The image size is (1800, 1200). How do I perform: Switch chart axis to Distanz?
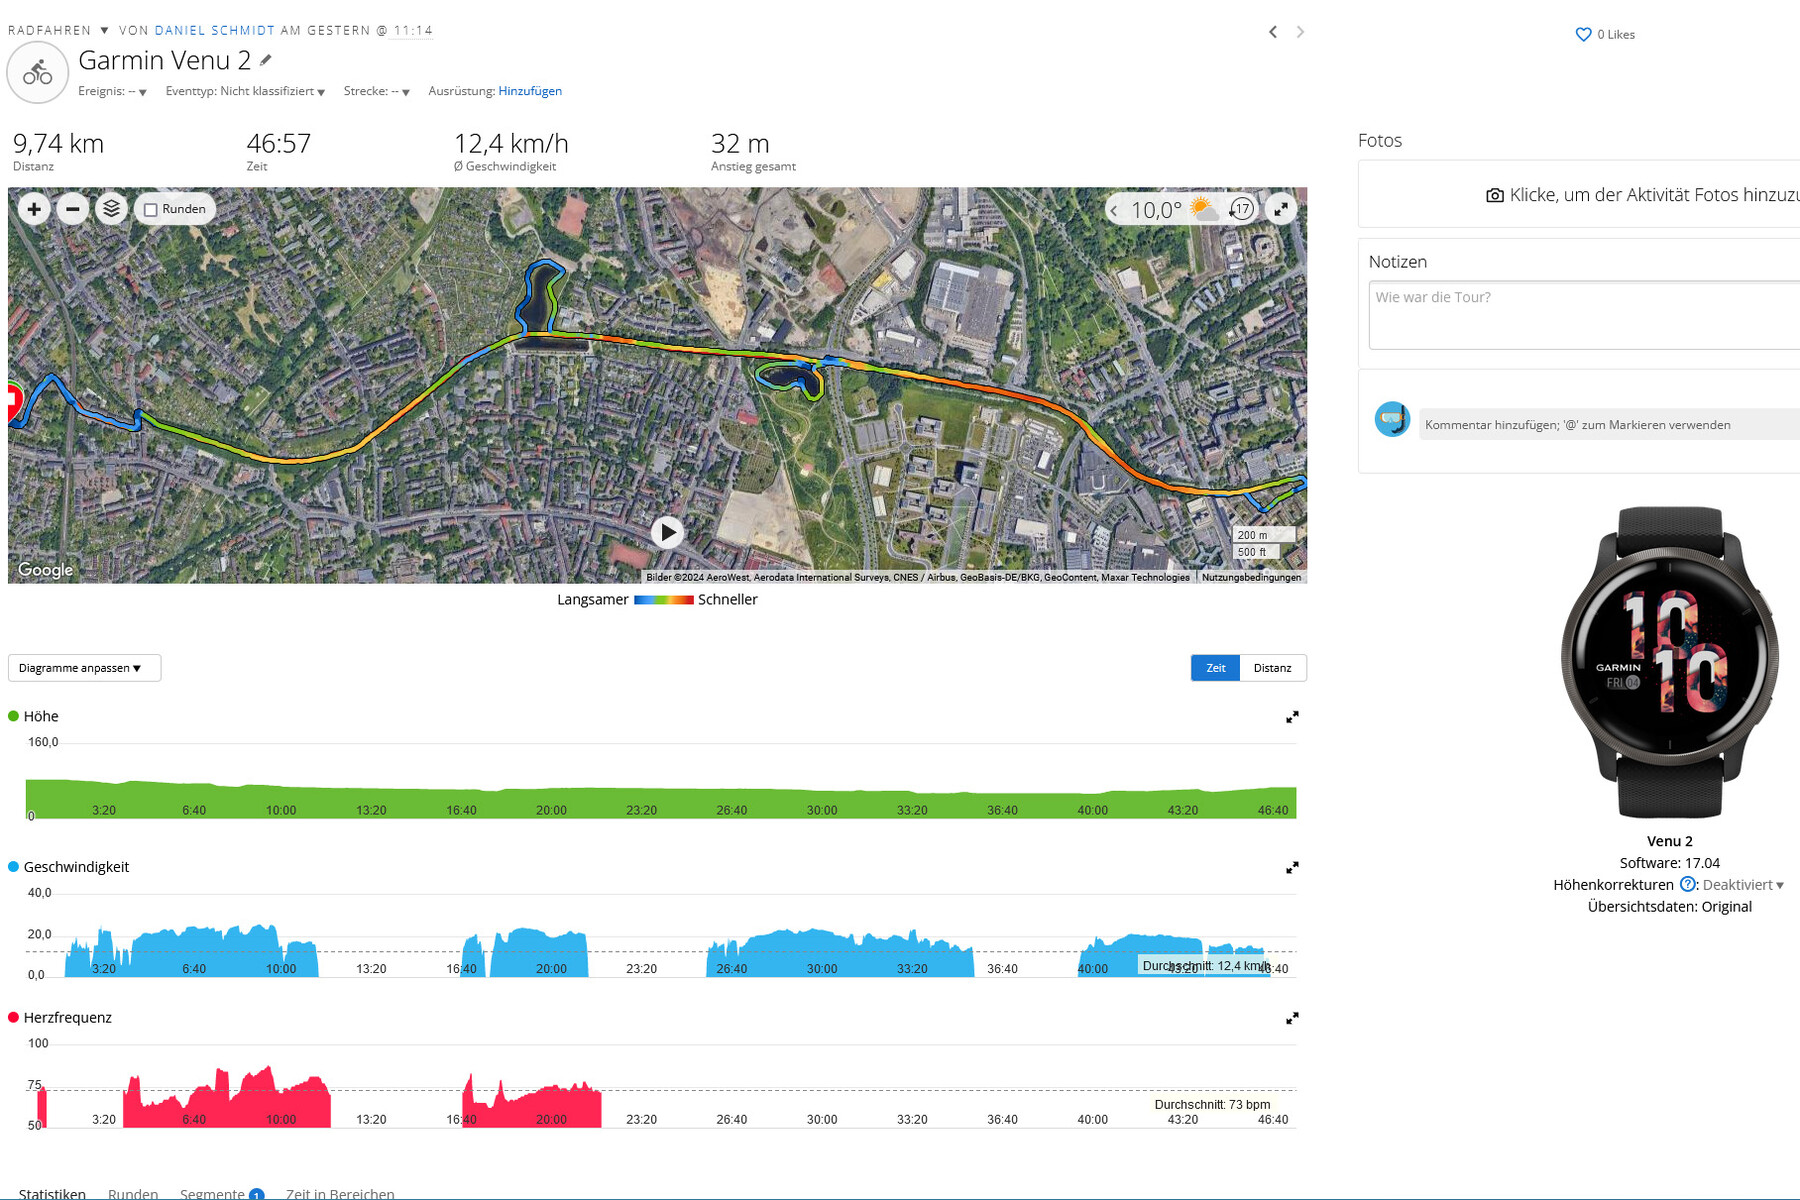click(1272, 668)
